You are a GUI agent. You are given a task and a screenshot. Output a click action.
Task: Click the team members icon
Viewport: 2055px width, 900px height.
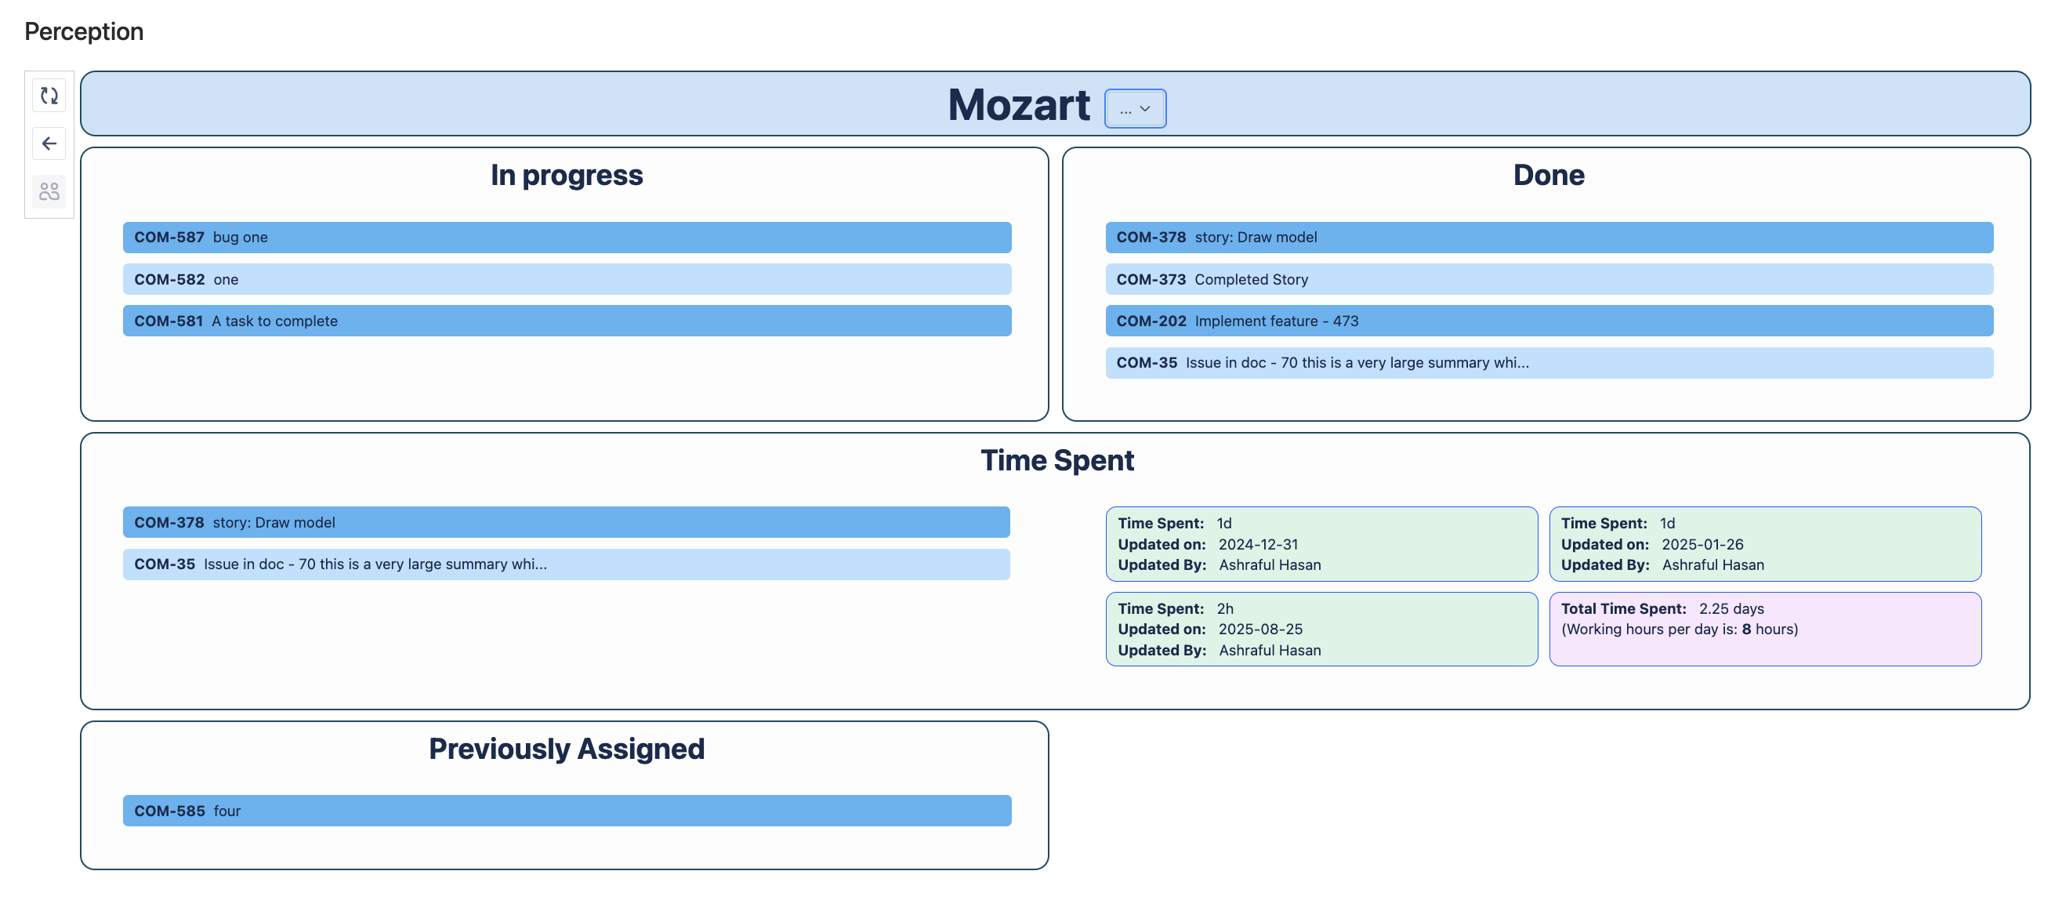click(49, 191)
